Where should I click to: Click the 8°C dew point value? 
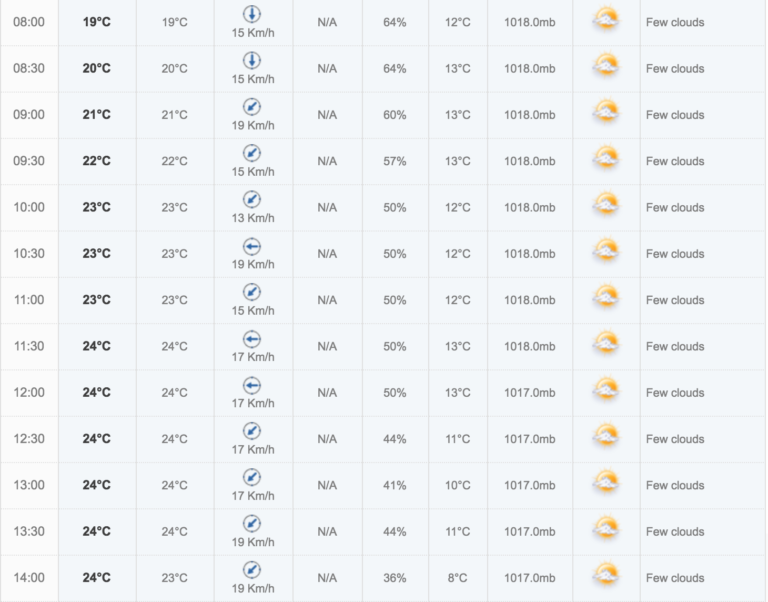(x=457, y=578)
